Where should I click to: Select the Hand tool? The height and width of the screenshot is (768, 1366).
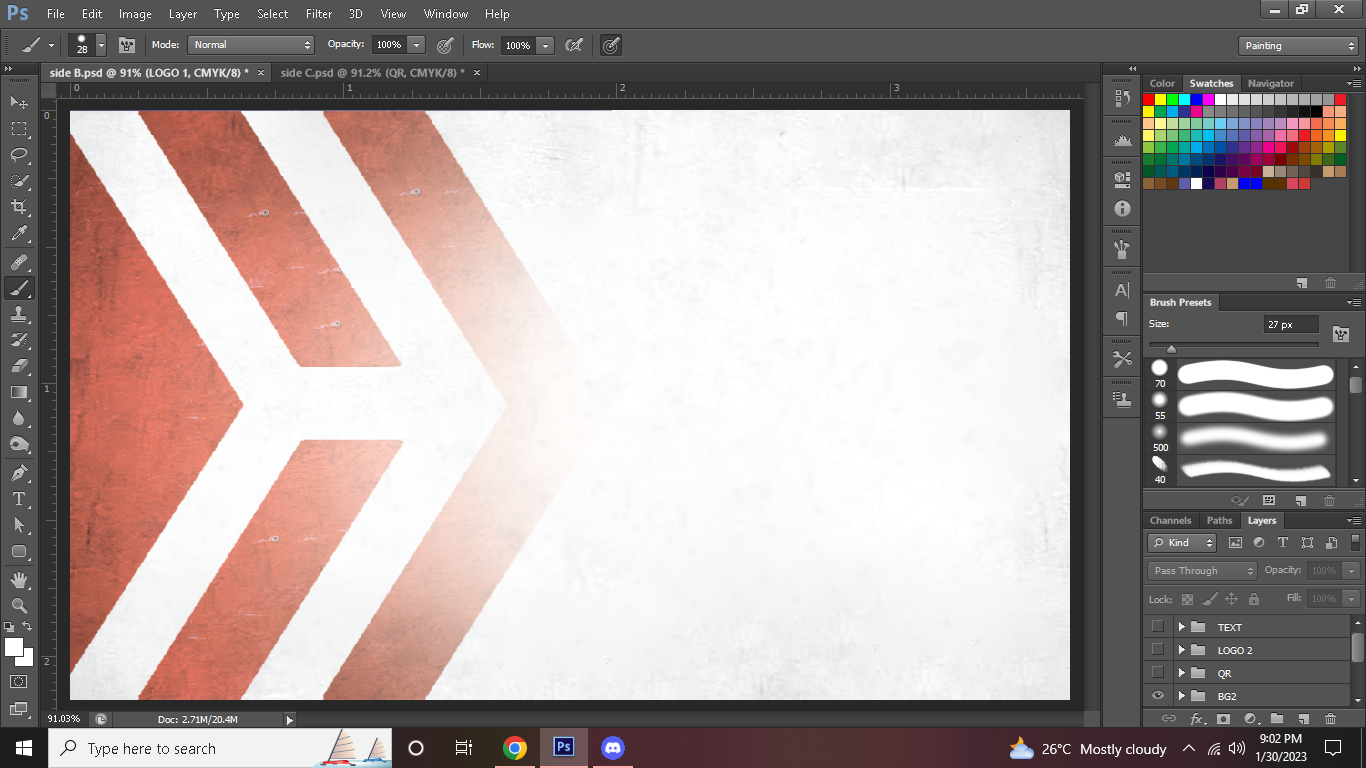[x=19, y=579]
